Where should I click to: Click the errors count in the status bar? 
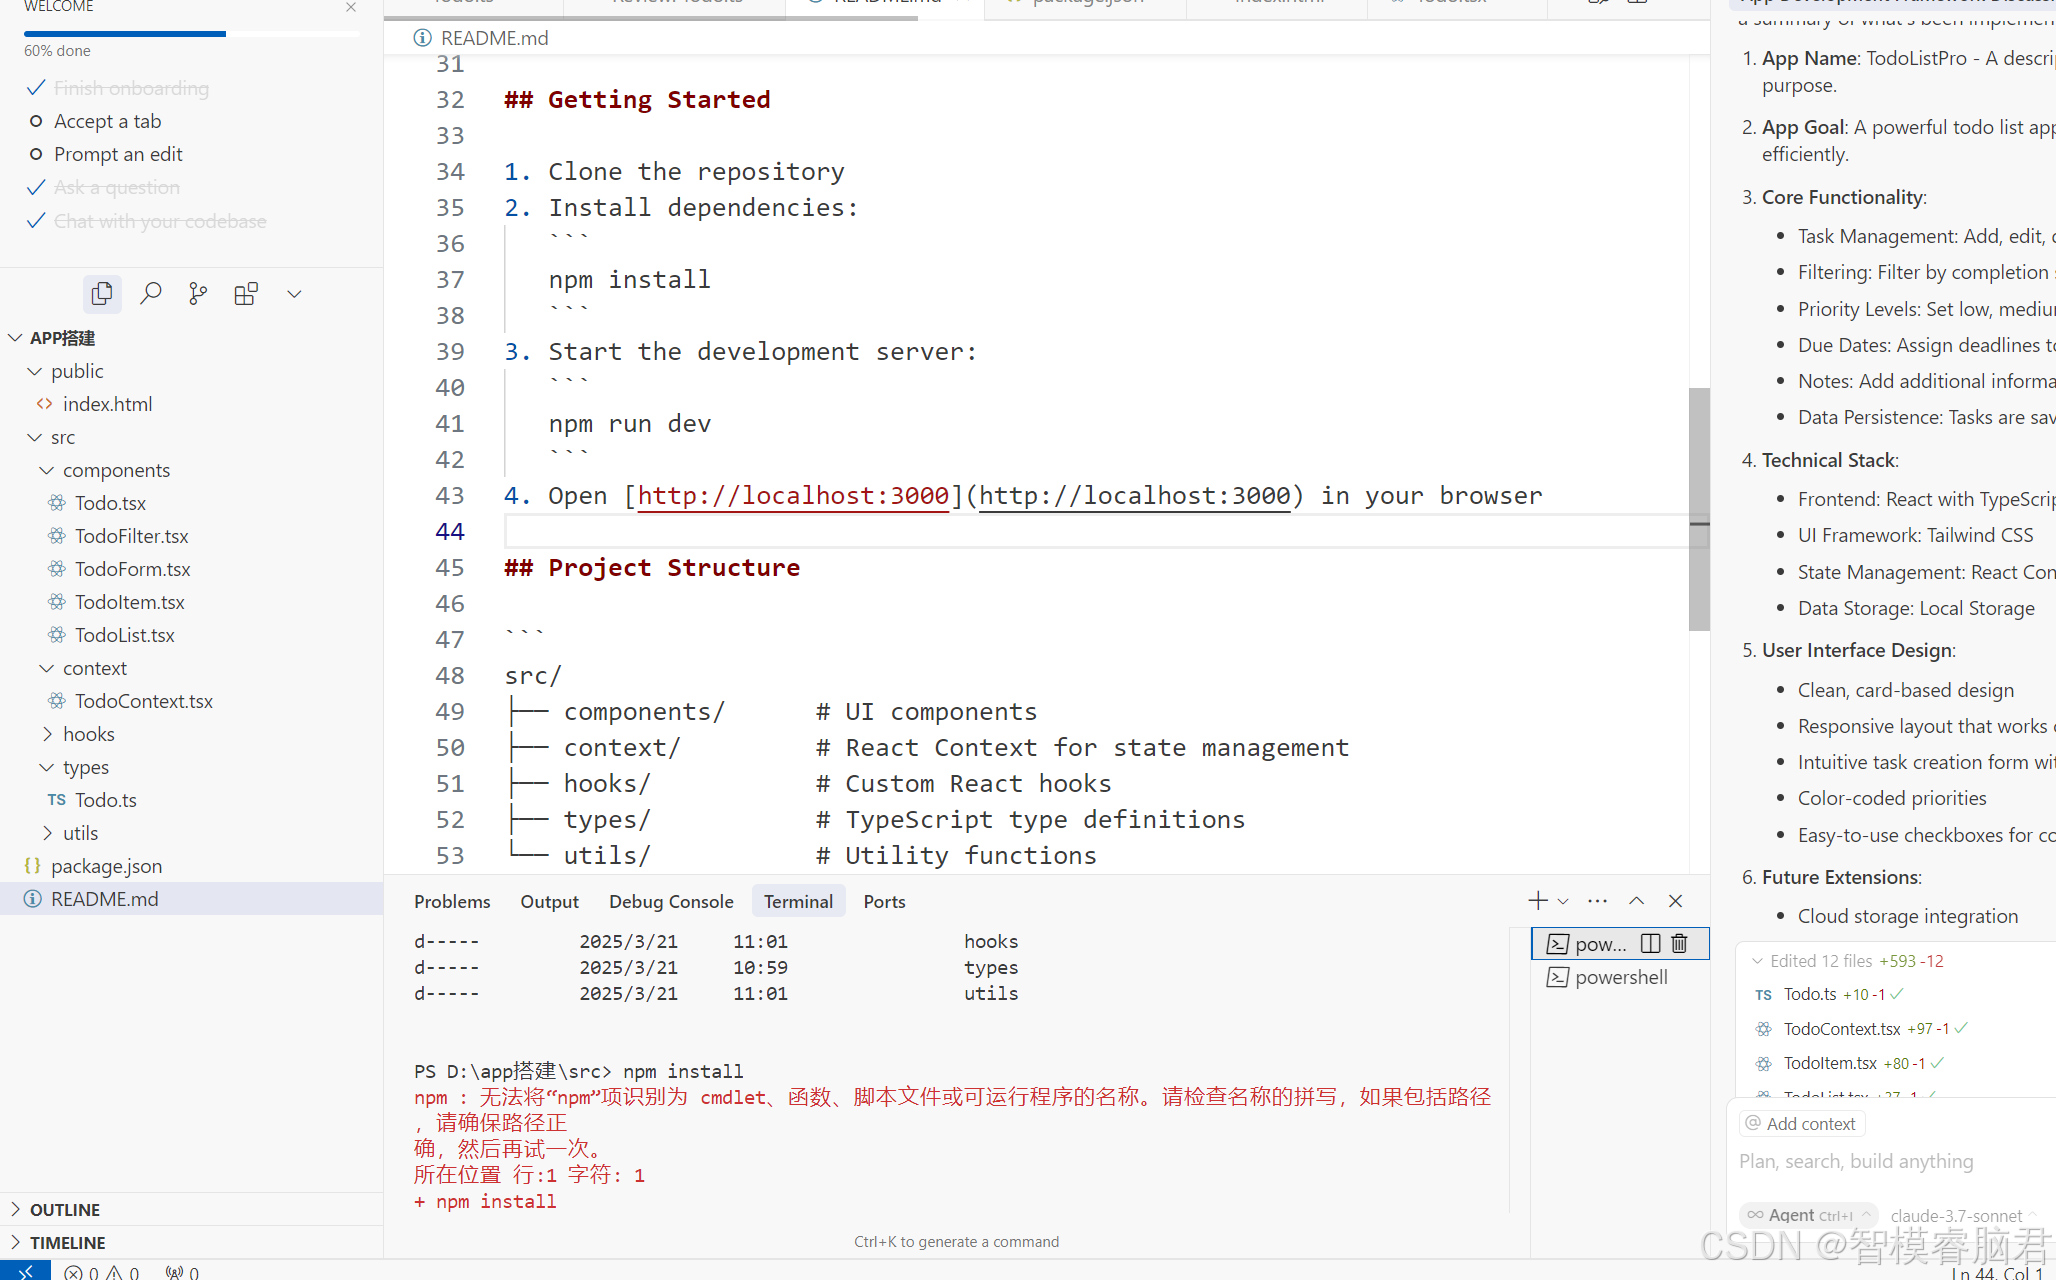(82, 1272)
